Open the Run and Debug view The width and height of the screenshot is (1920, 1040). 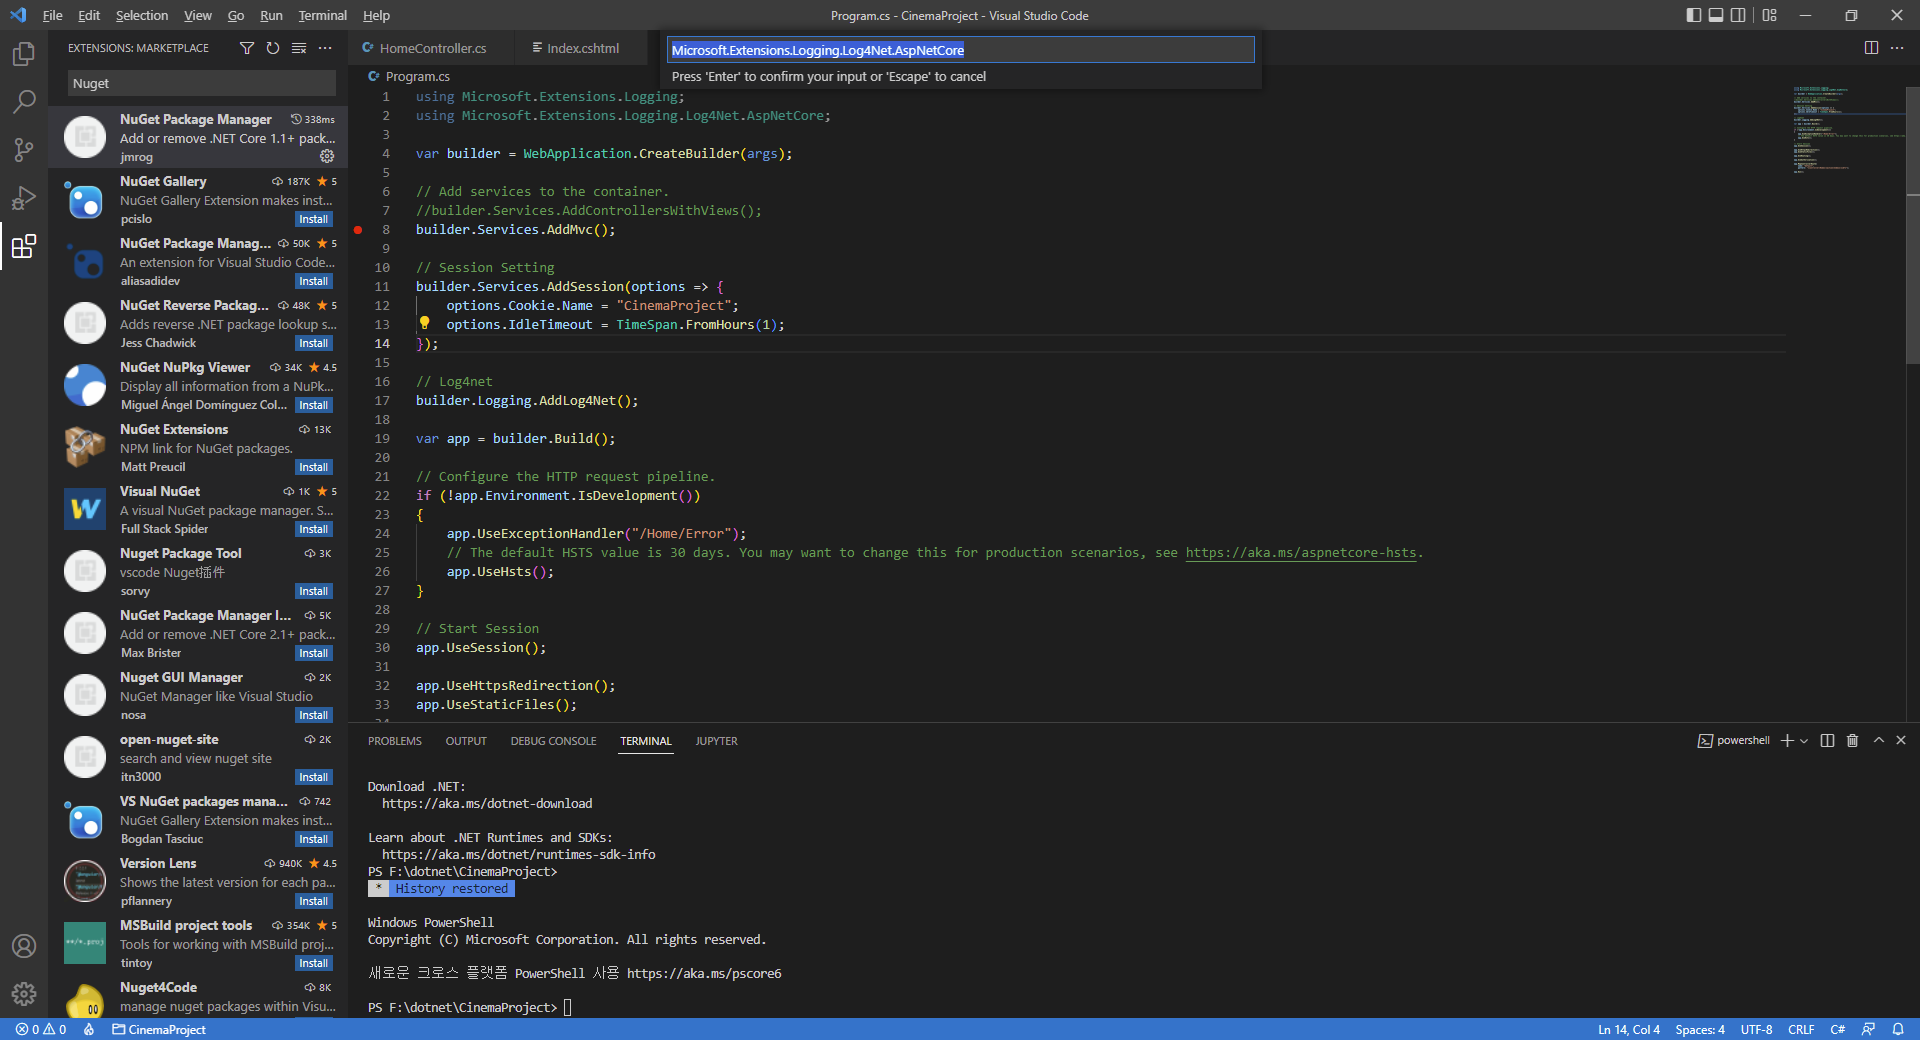pos(24,198)
